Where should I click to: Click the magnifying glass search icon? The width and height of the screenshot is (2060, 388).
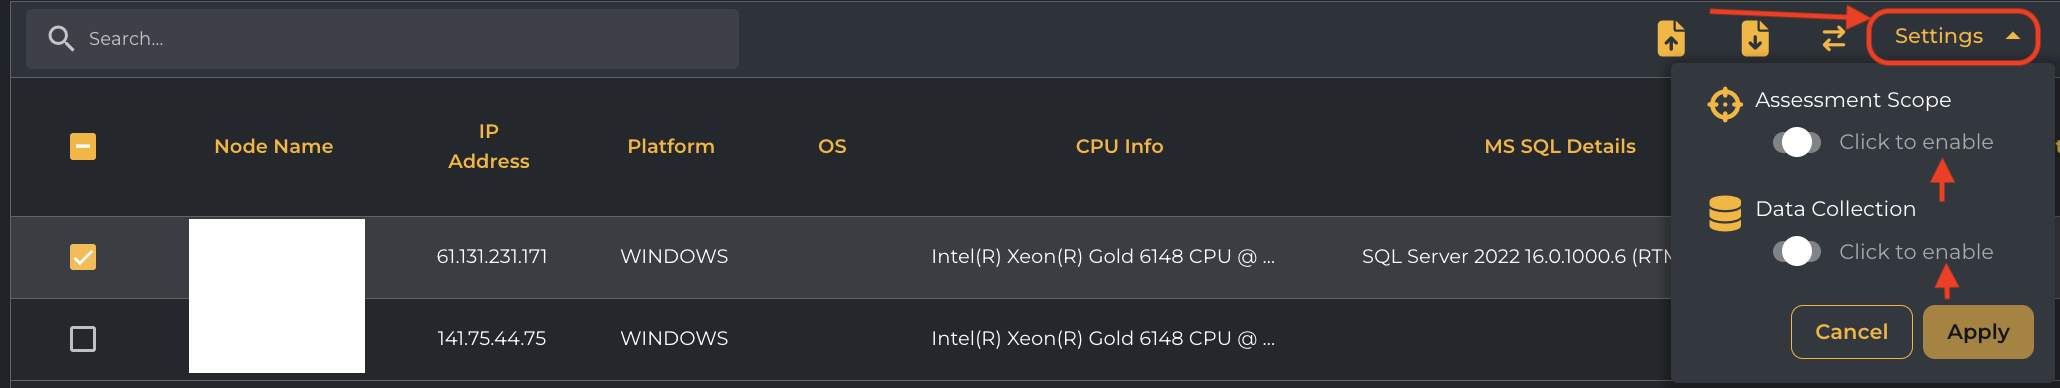tap(61, 39)
